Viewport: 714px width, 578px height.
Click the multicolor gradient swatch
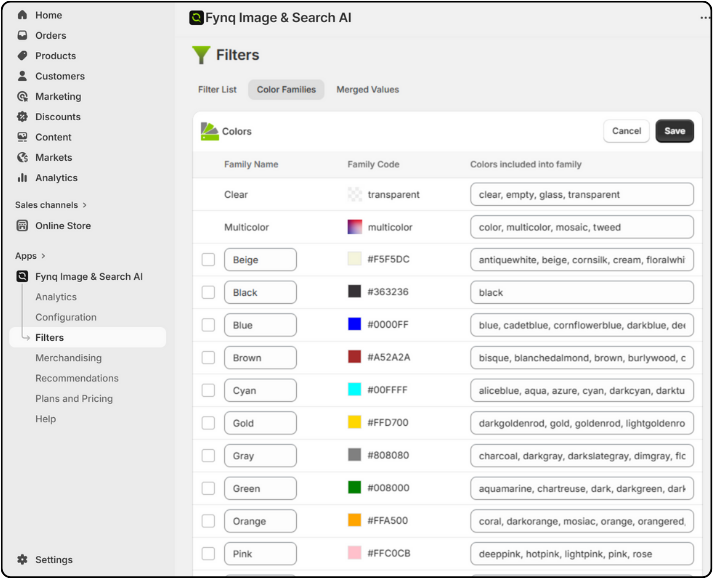click(355, 227)
